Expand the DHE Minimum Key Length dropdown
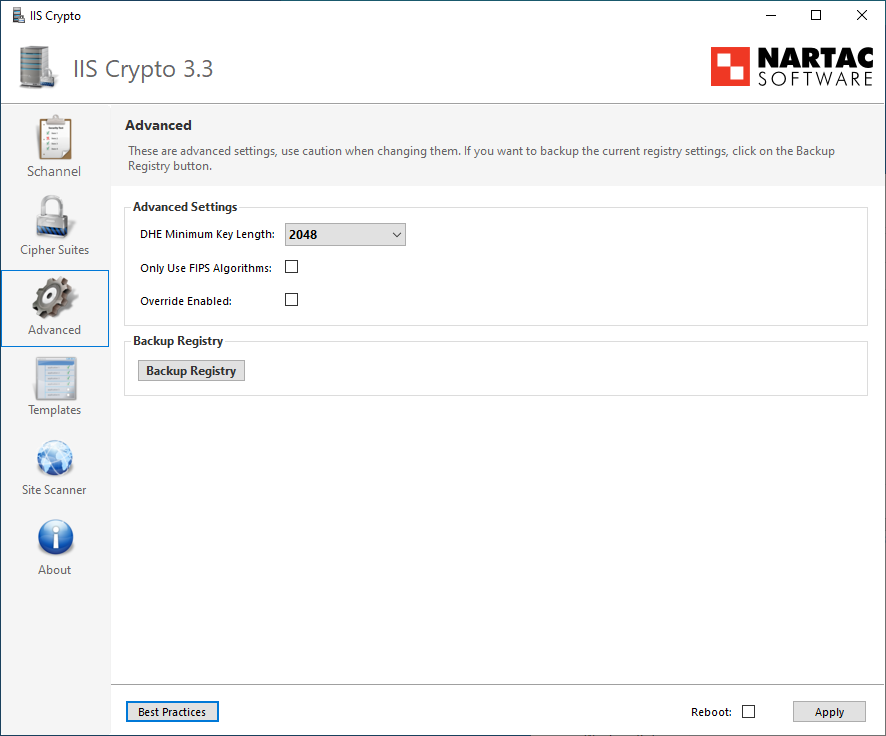Image resolution: width=886 pixels, height=736 pixels. click(x=345, y=234)
